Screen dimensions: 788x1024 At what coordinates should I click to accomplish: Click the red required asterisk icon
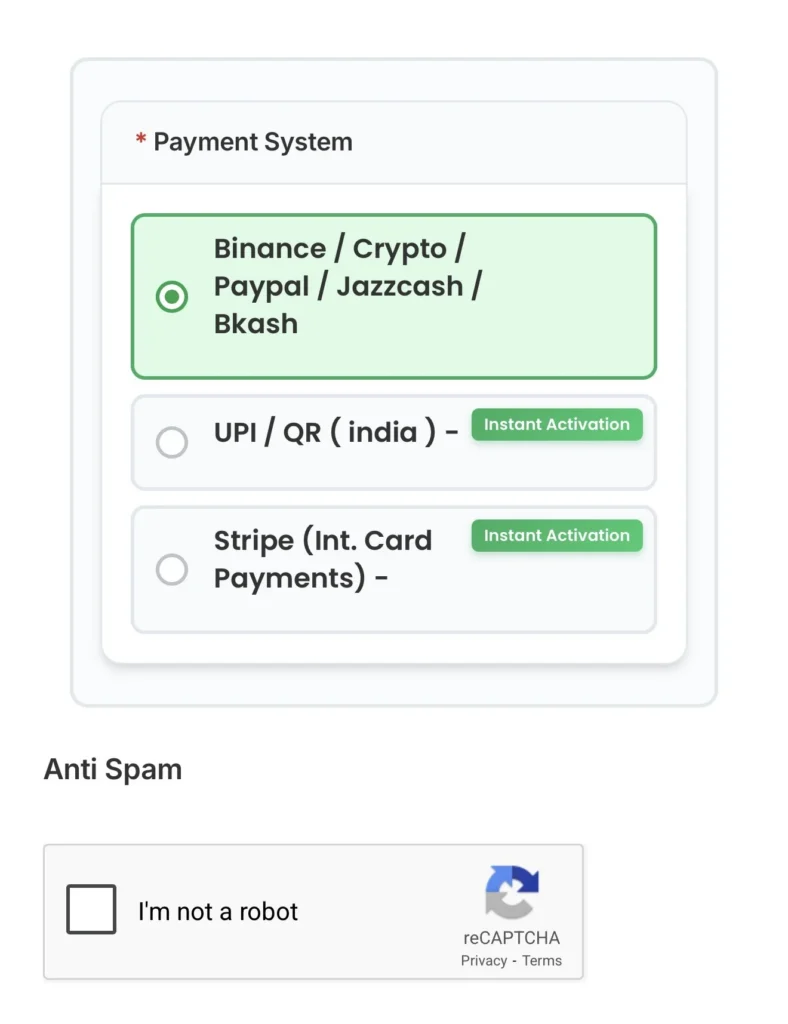[x=141, y=141]
